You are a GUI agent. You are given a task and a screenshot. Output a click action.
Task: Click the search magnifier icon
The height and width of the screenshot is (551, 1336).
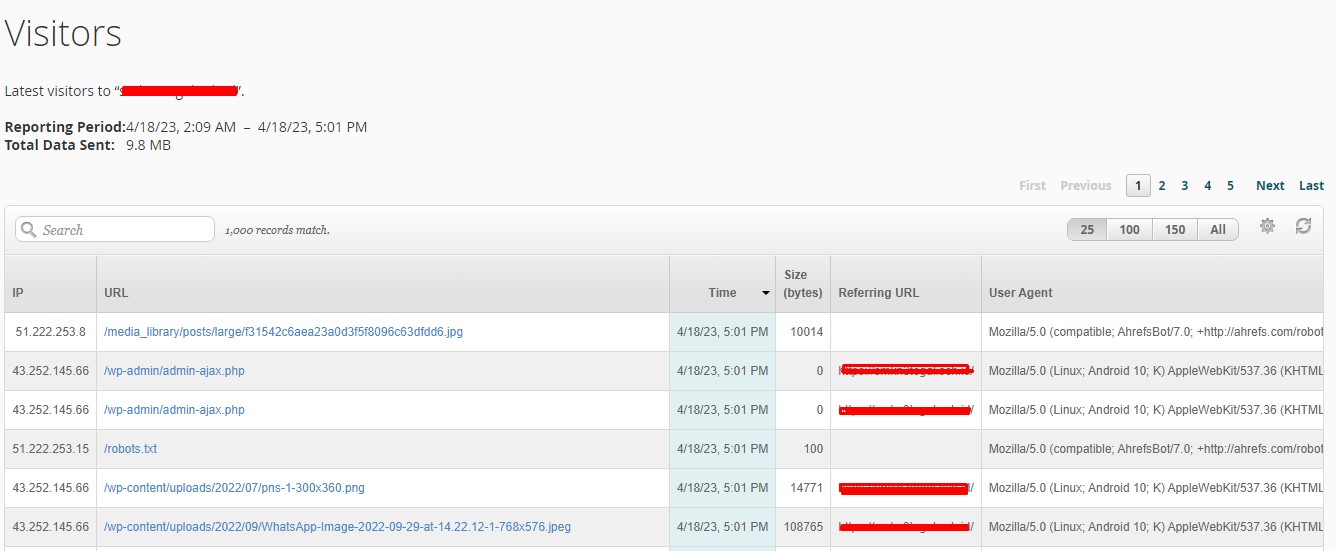[x=29, y=230]
